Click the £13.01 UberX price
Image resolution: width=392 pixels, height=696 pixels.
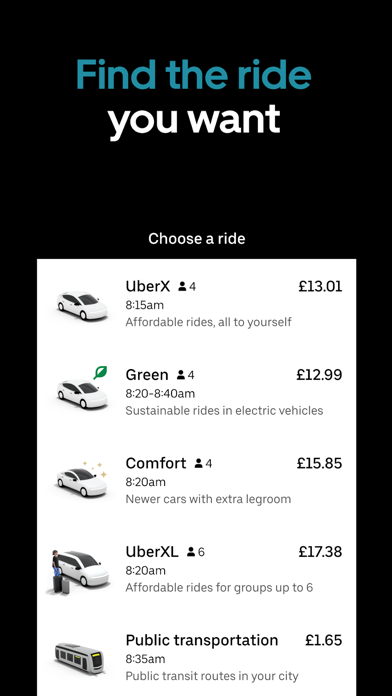click(x=320, y=286)
